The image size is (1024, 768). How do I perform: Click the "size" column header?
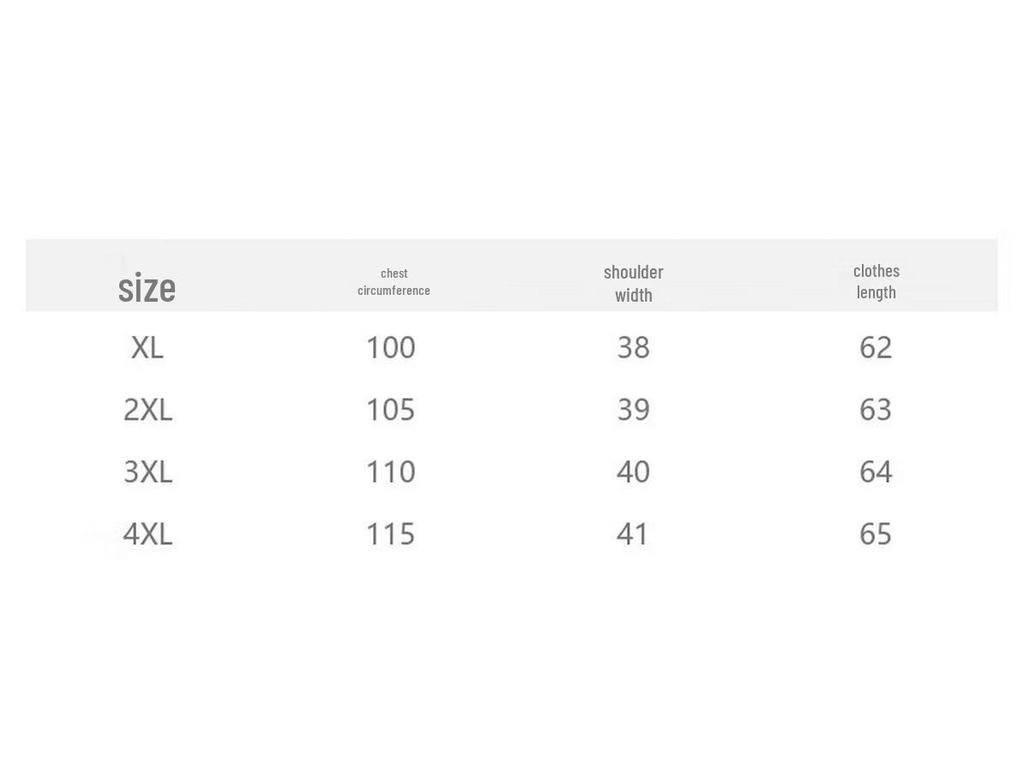pos(147,288)
